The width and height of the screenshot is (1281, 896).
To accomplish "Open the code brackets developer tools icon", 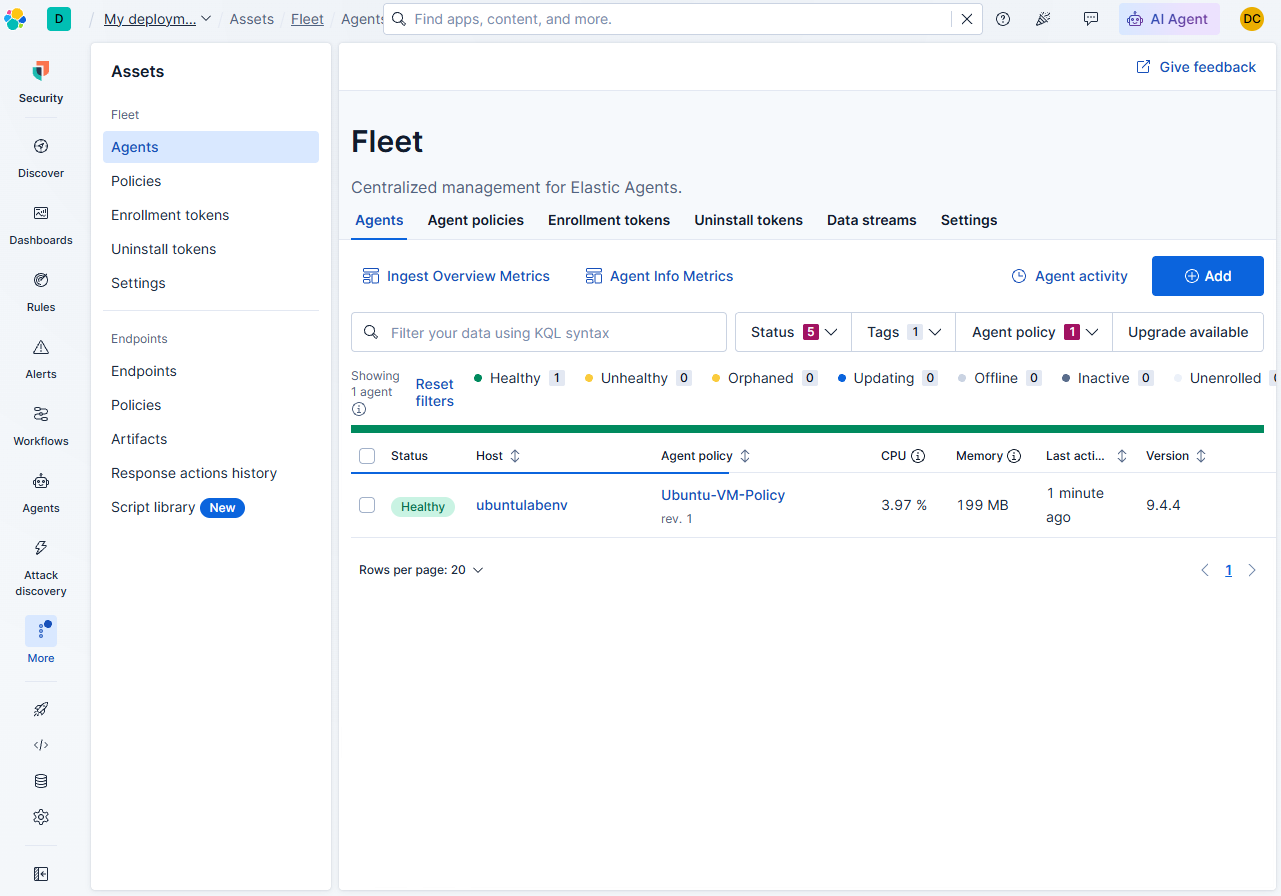I will pos(41,745).
